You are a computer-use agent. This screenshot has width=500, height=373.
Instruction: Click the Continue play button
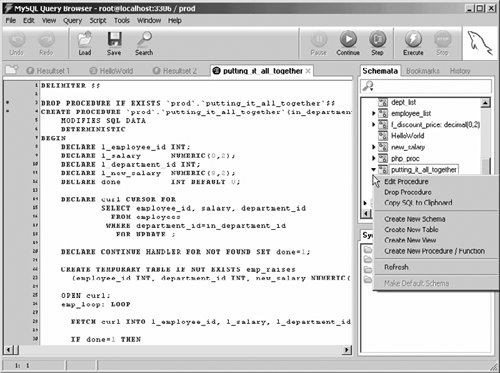348,44
